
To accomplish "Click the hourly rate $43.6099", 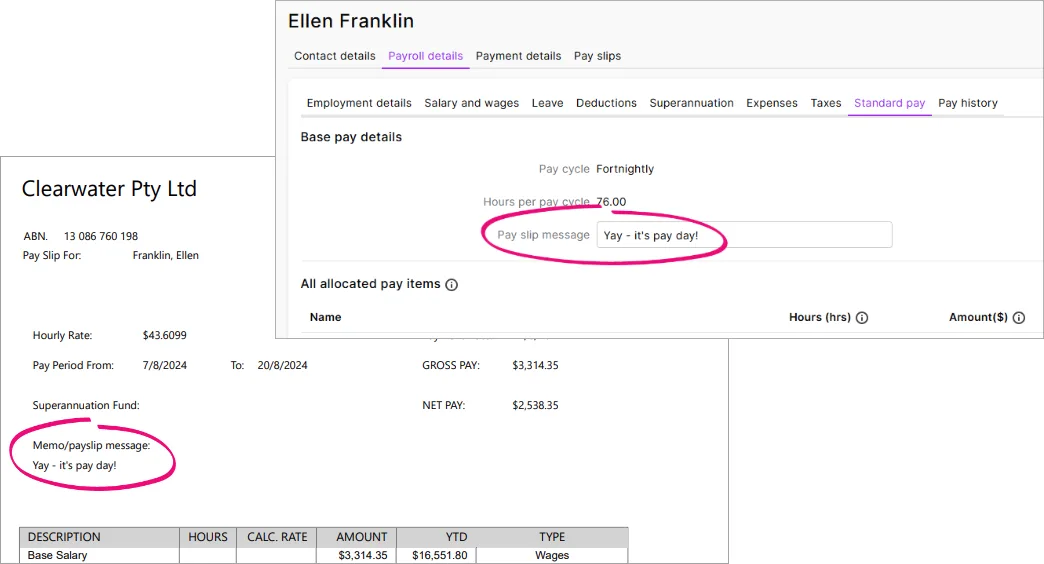I will (164, 336).
